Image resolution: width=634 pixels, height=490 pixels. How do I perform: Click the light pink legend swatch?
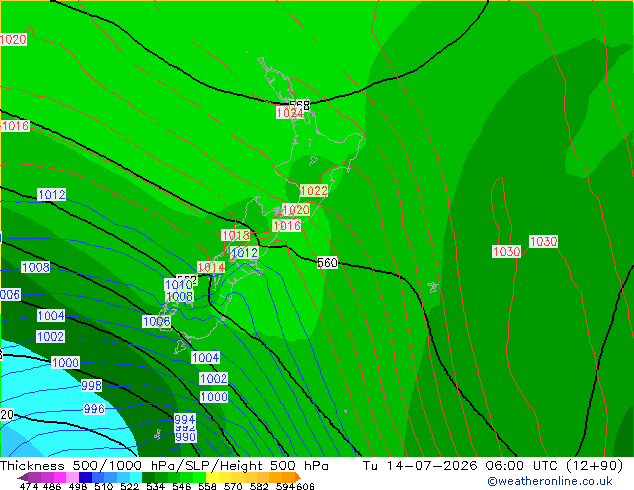(72, 477)
